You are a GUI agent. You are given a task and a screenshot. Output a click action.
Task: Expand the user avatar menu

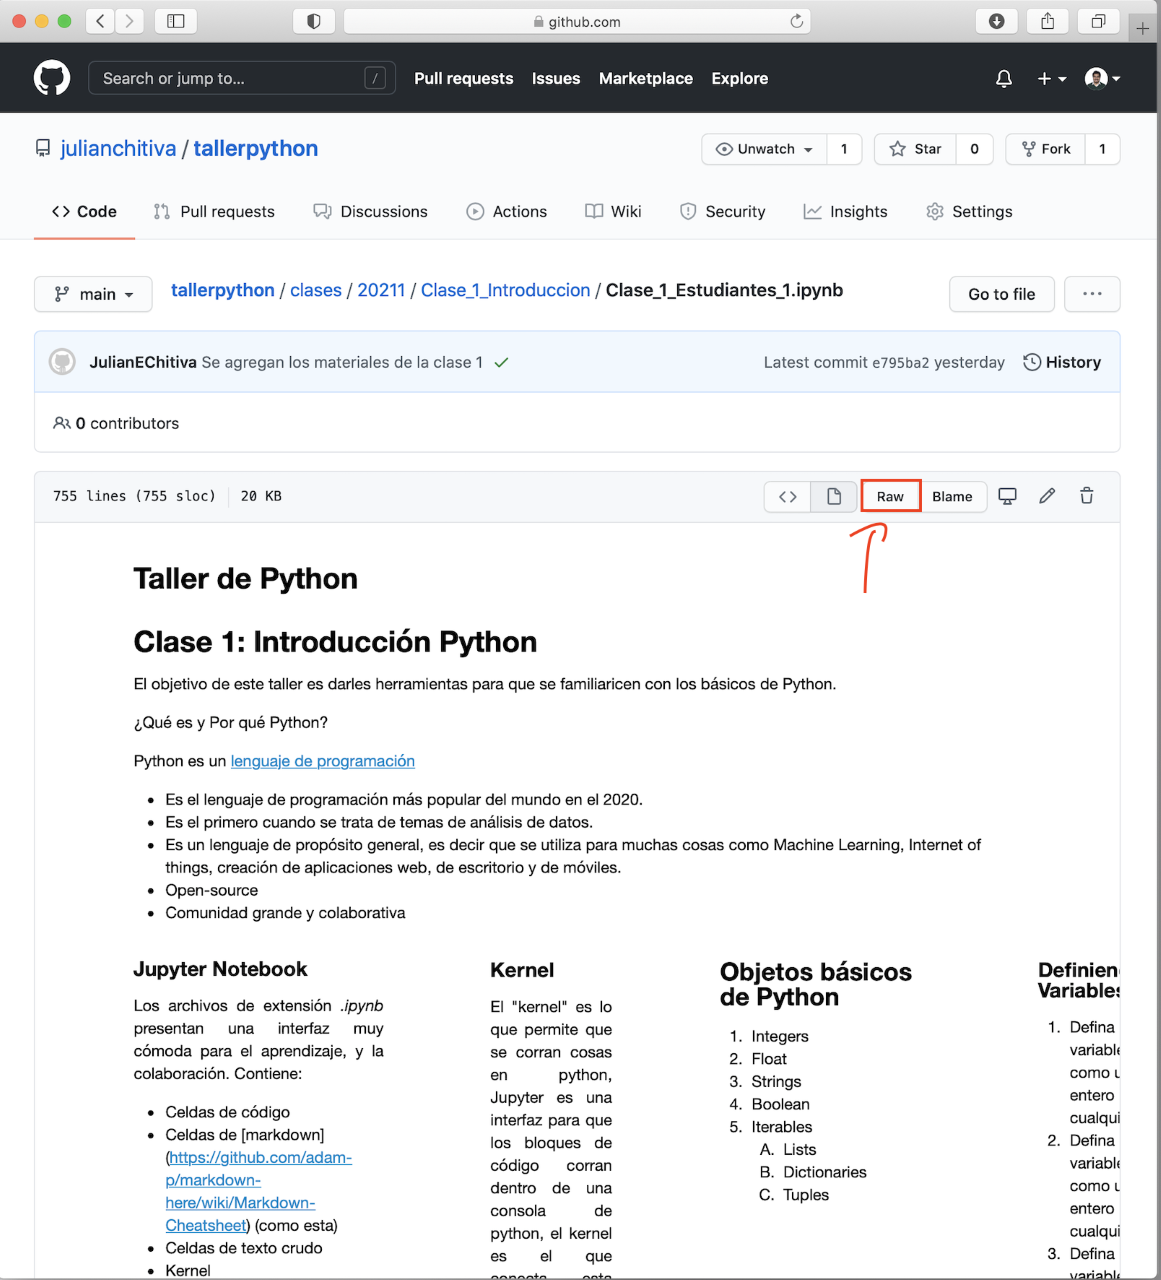click(x=1102, y=78)
